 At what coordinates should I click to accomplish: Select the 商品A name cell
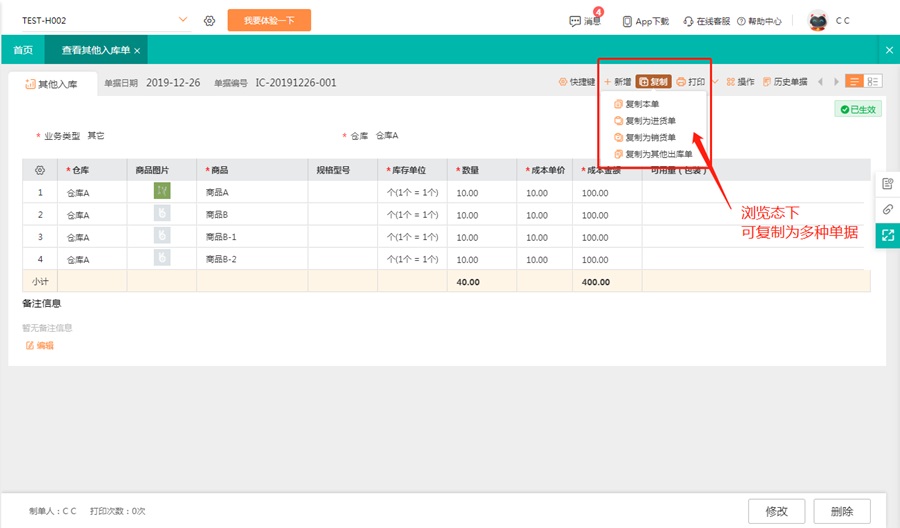tap(252, 192)
